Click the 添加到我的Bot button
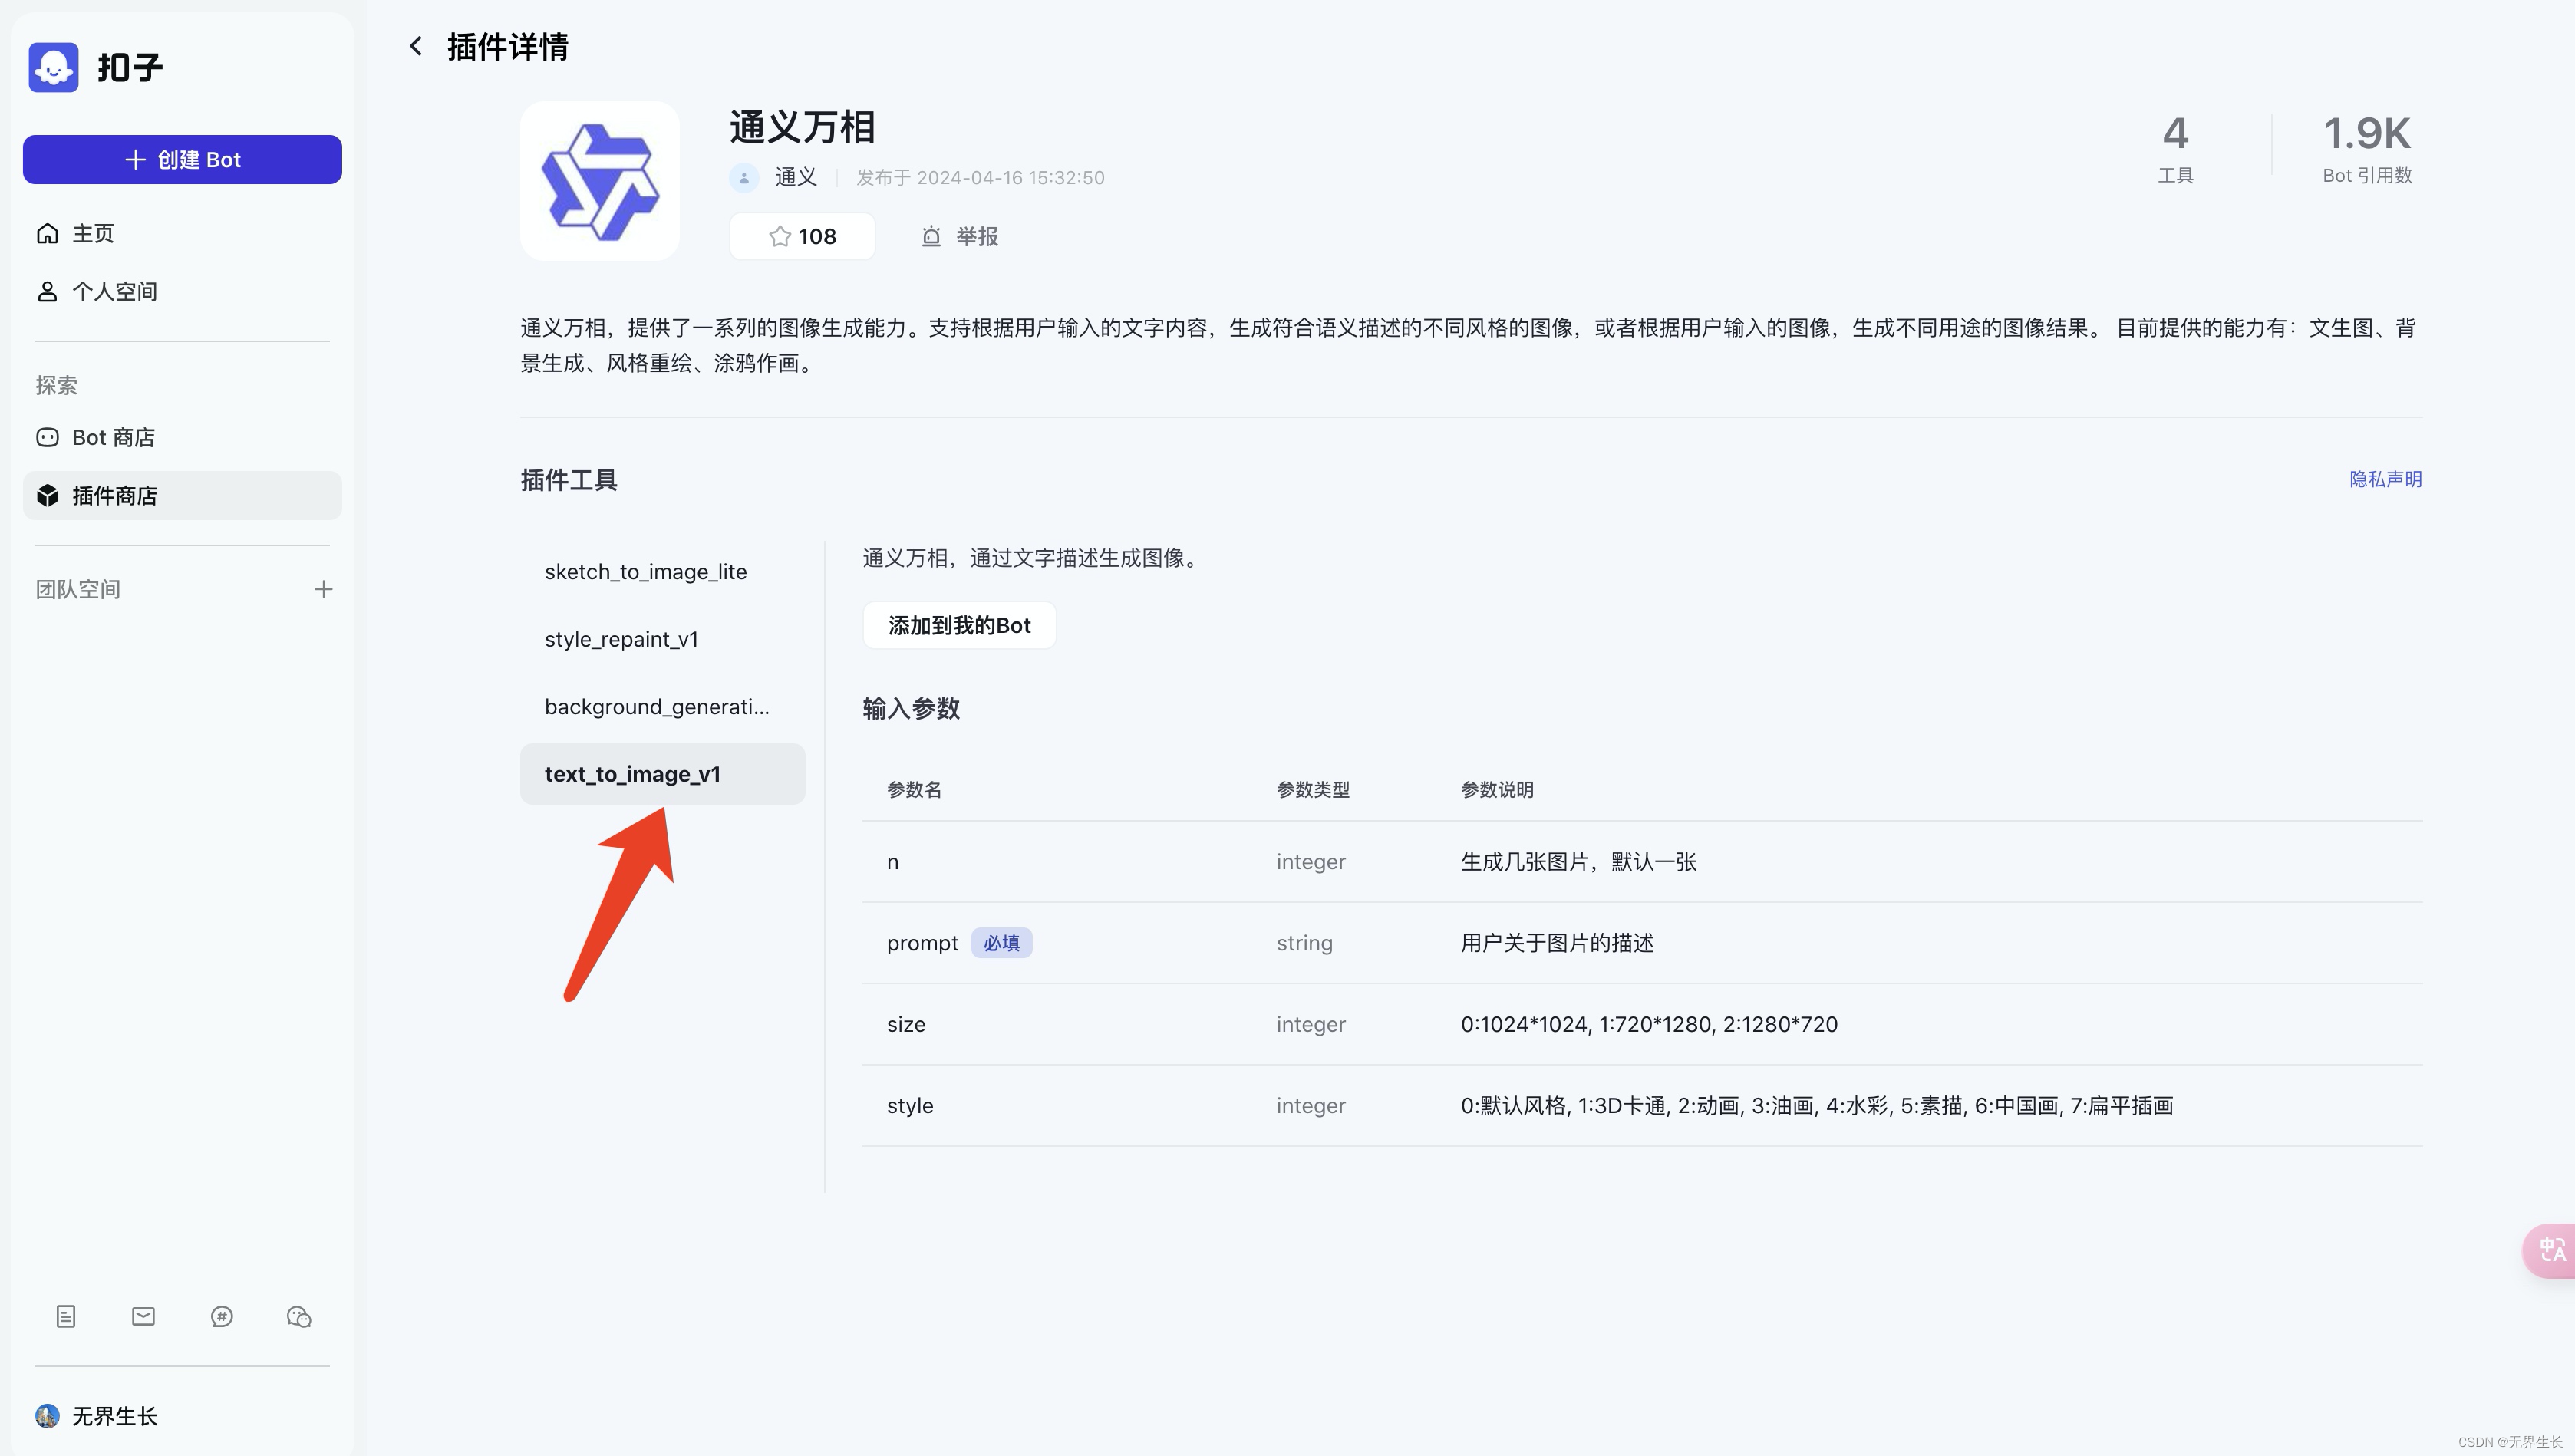Viewport: 2575px width, 1456px height. tap(959, 625)
